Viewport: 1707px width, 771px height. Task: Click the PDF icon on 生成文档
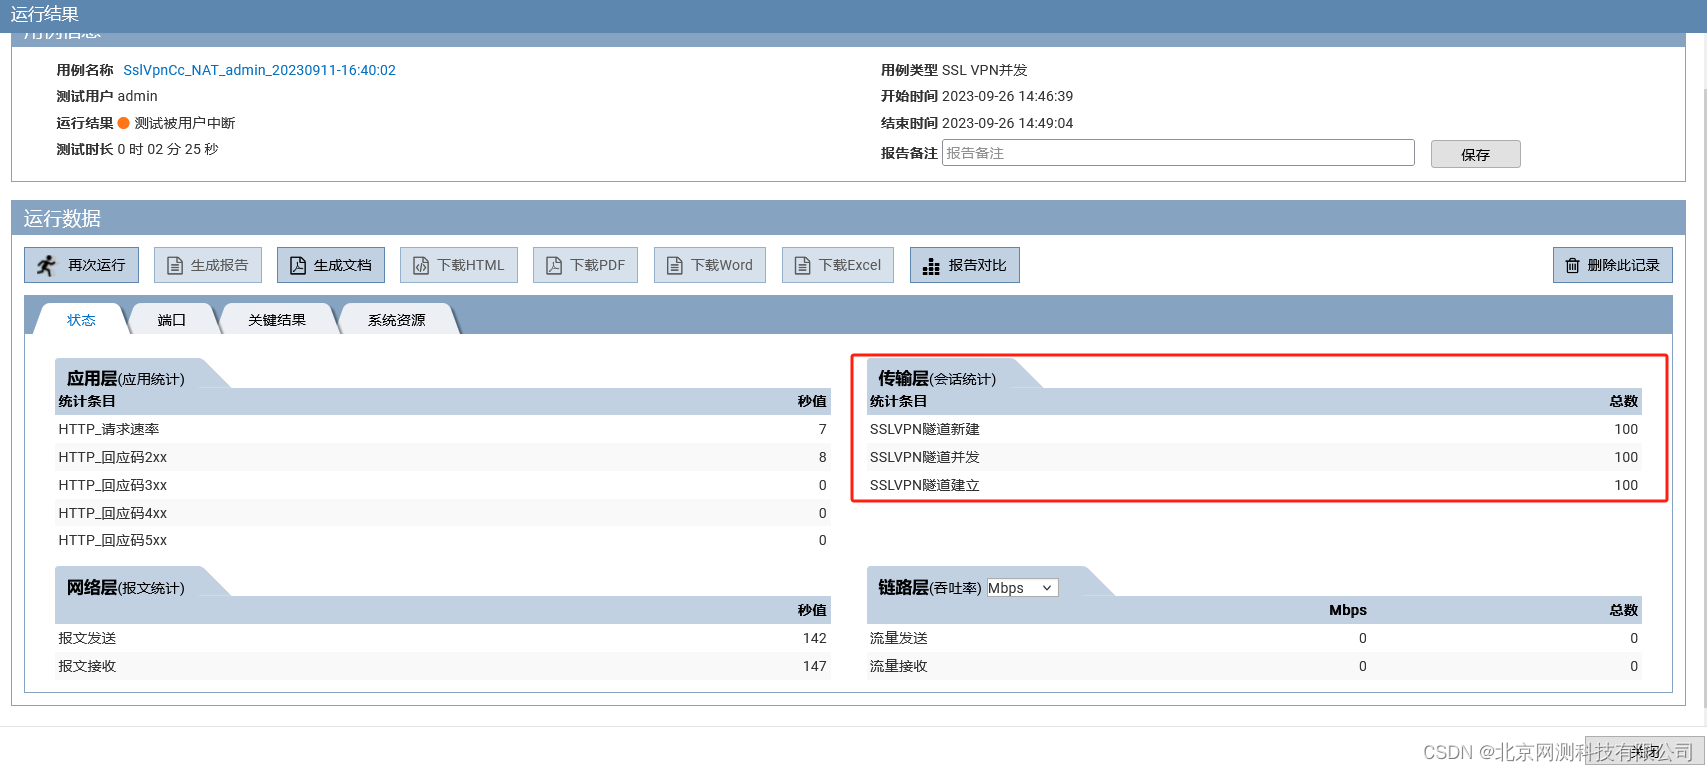pyautogui.click(x=298, y=265)
